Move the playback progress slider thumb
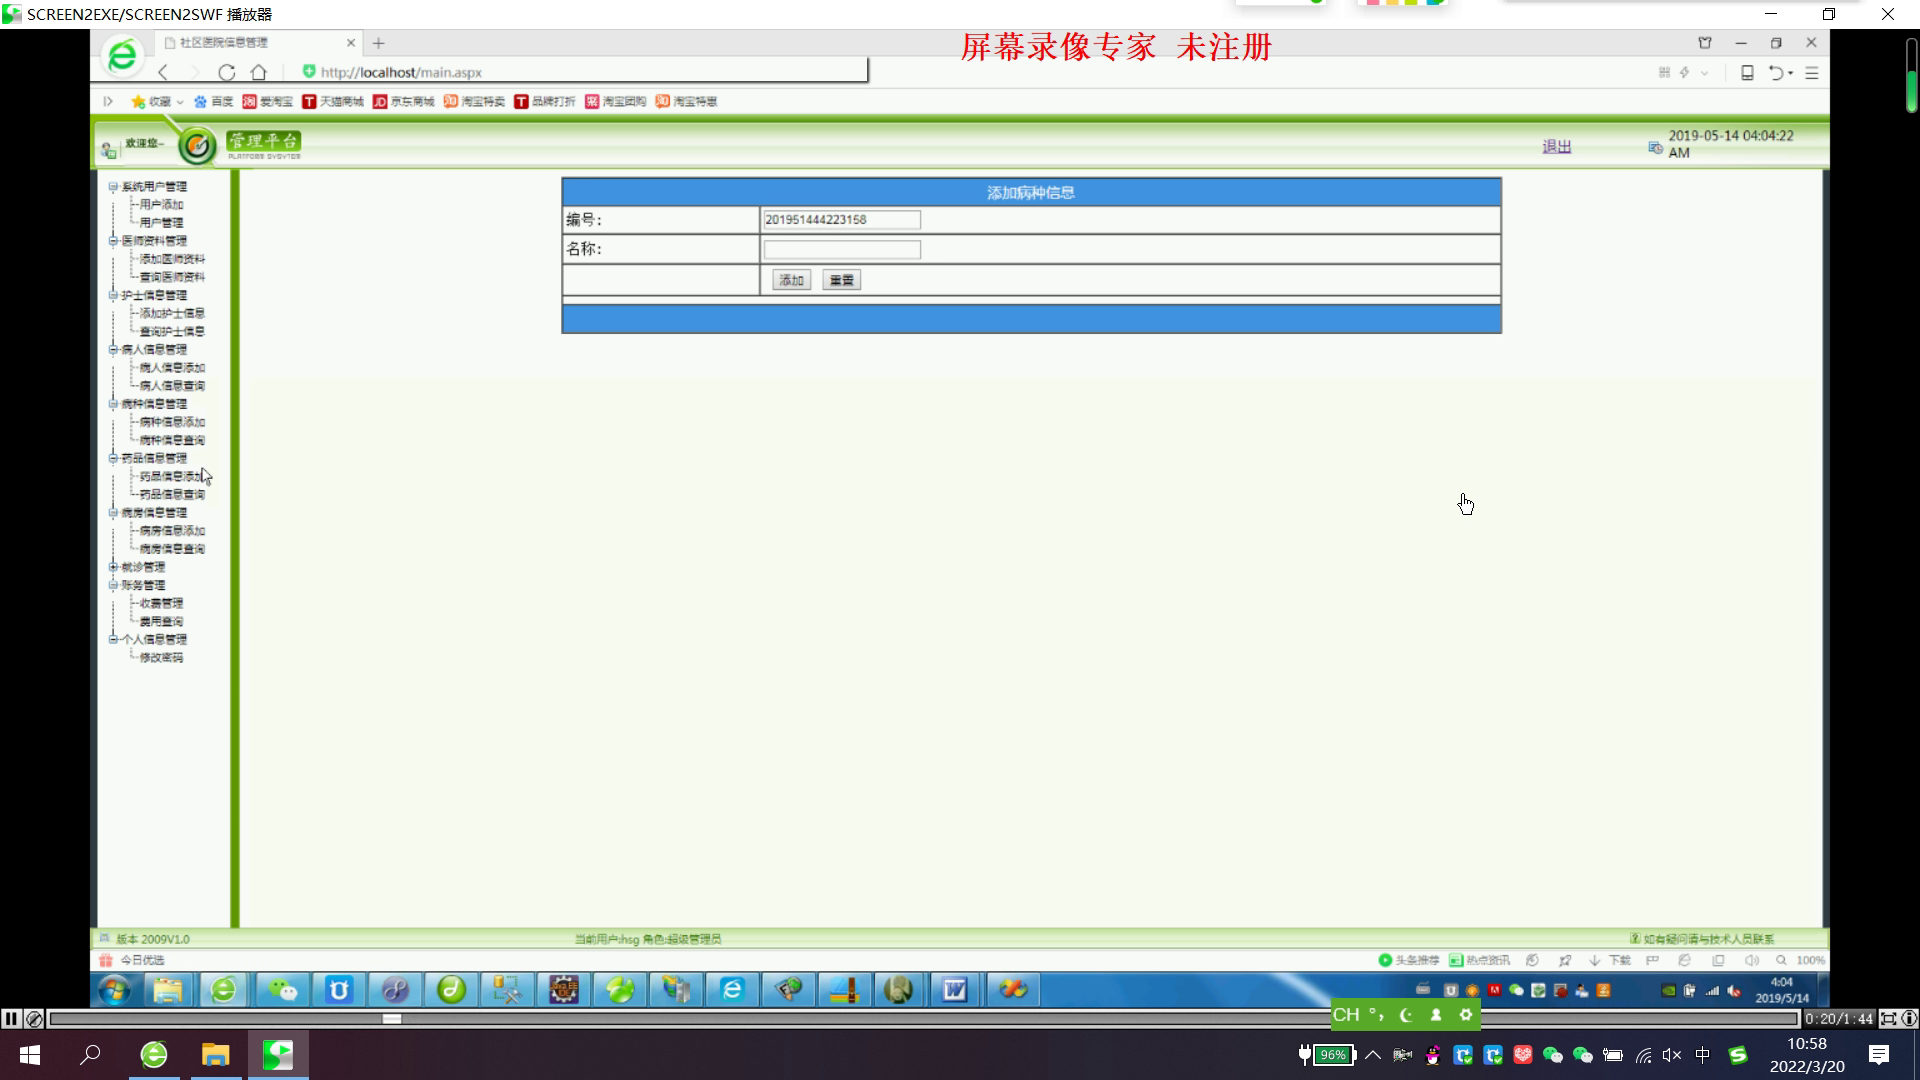Image resolution: width=1920 pixels, height=1080 pixels. click(392, 1018)
